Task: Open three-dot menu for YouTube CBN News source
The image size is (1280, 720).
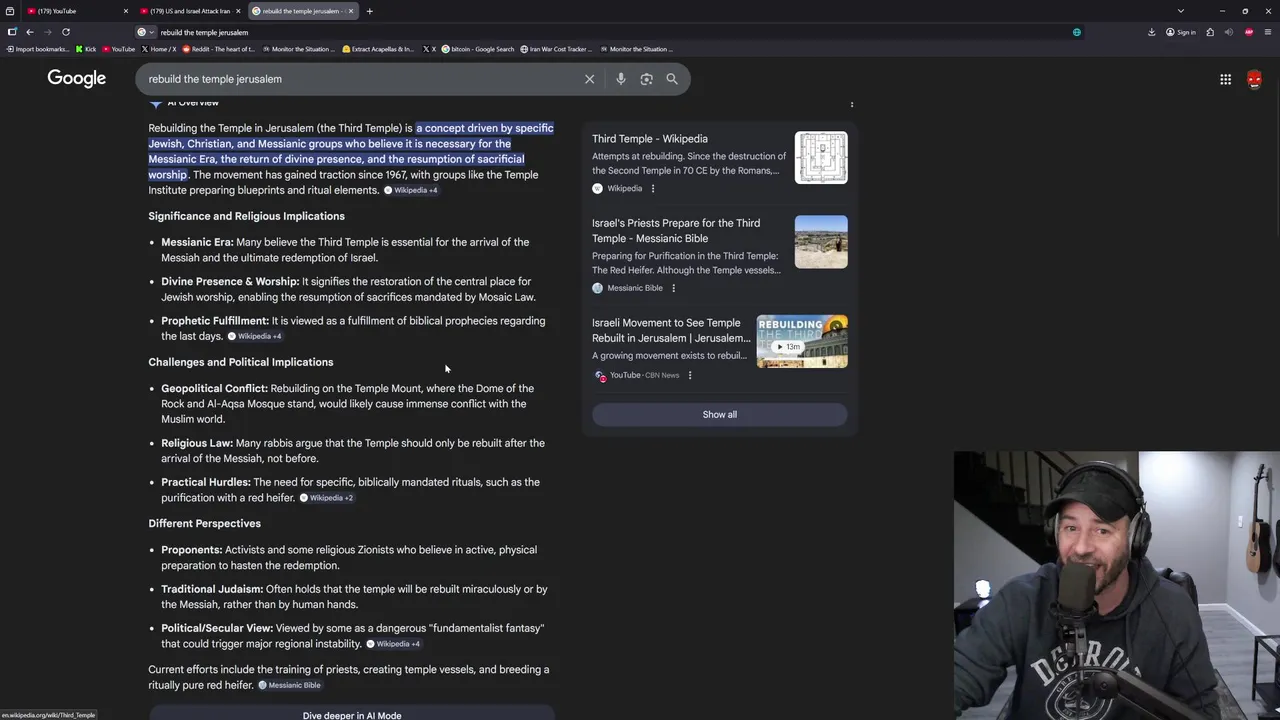Action: [689, 375]
